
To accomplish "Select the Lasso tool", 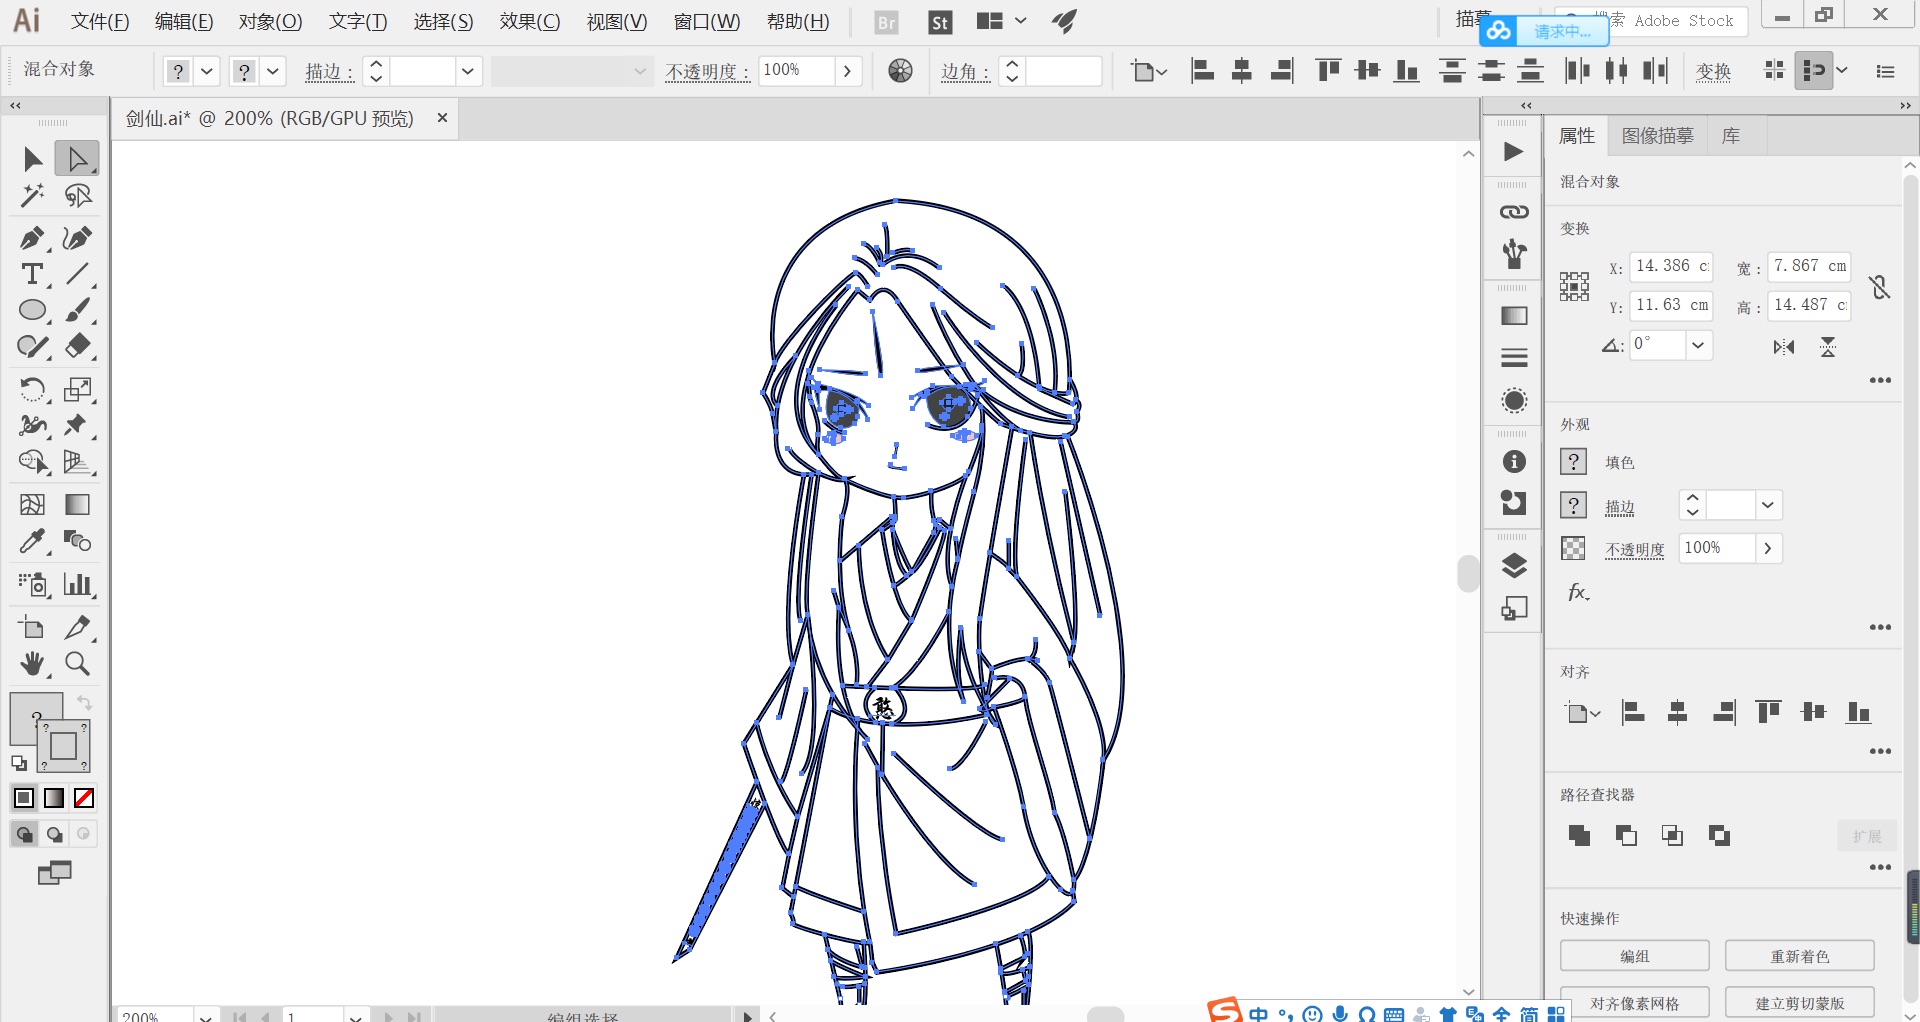I will 77,195.
